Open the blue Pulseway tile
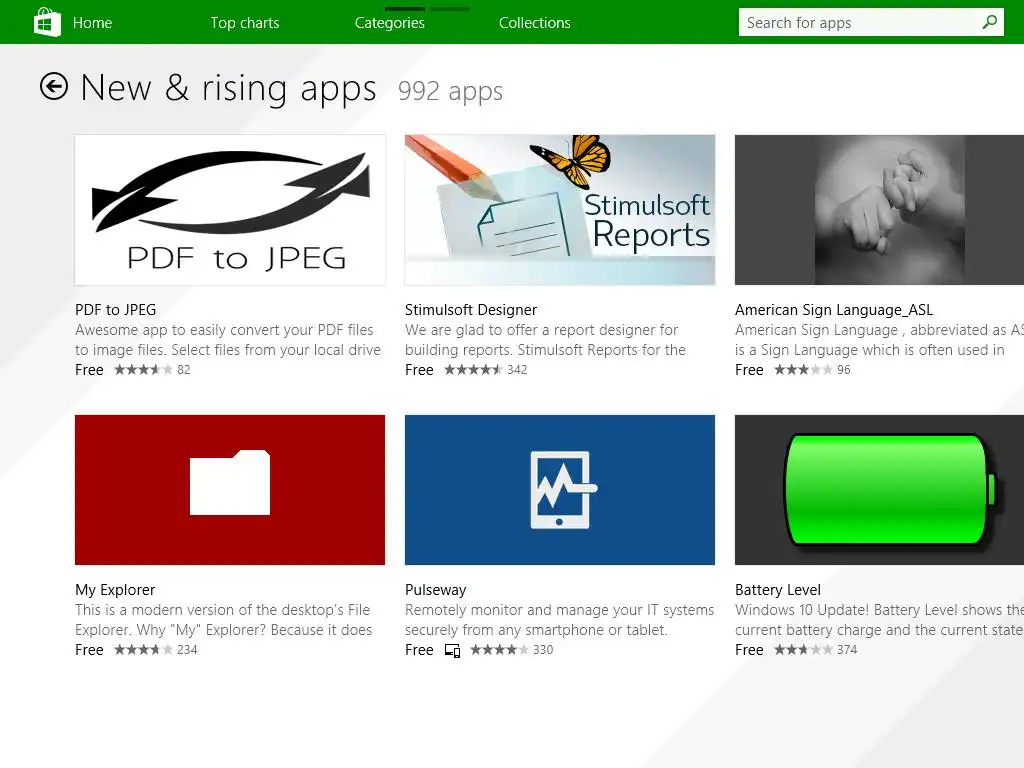The height and width of the screenshot is (768, 1024). pyautogui.click(x=560, y=490)
